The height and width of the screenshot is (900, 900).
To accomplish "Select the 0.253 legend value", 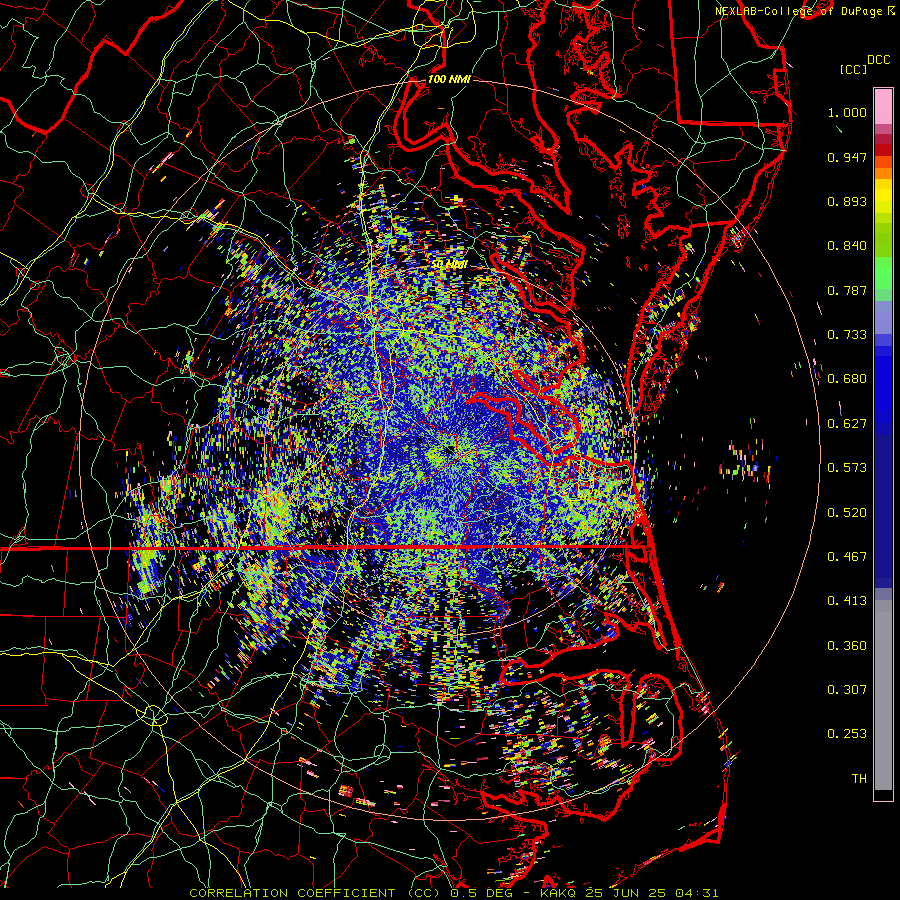I will (847, 734).
